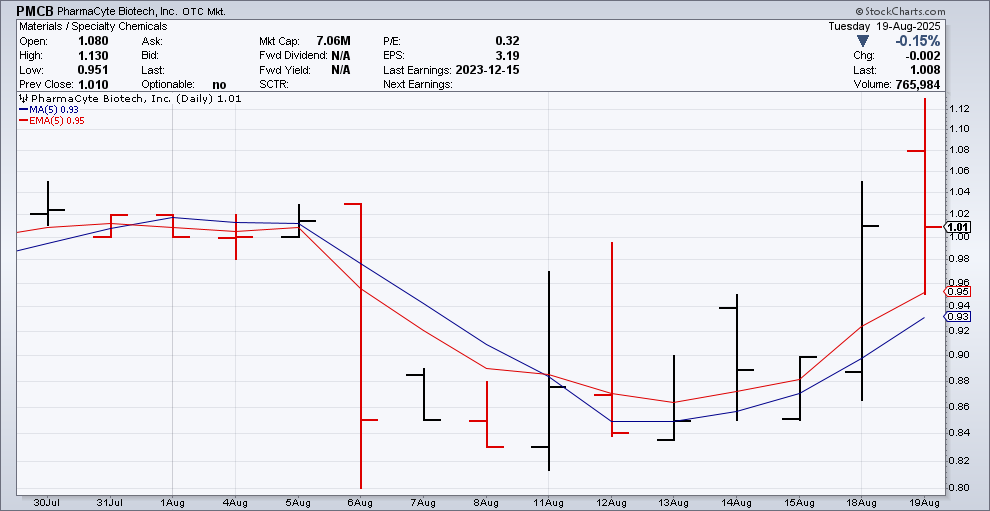
Task: Click the Low value 0.951
Action: pyautogui.click(x=93, y=70)
